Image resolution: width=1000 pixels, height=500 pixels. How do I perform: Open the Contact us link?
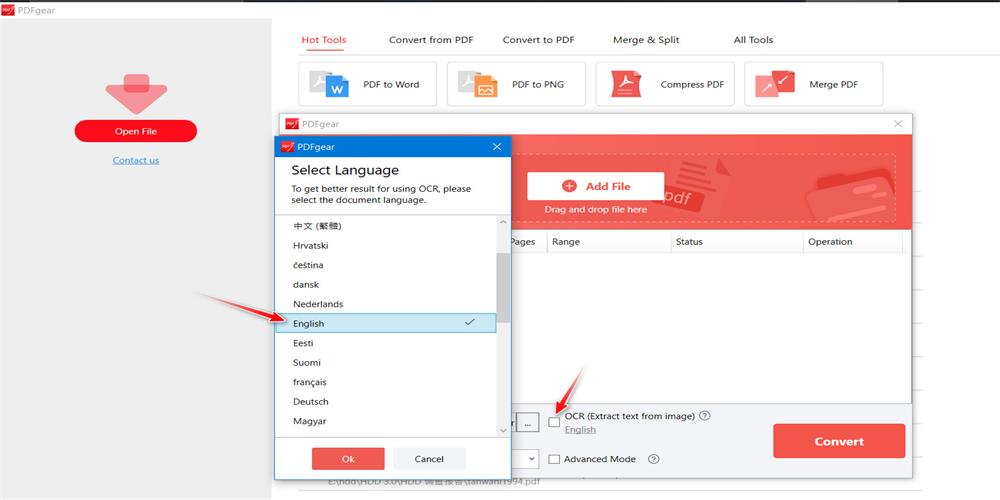[136, 160]
